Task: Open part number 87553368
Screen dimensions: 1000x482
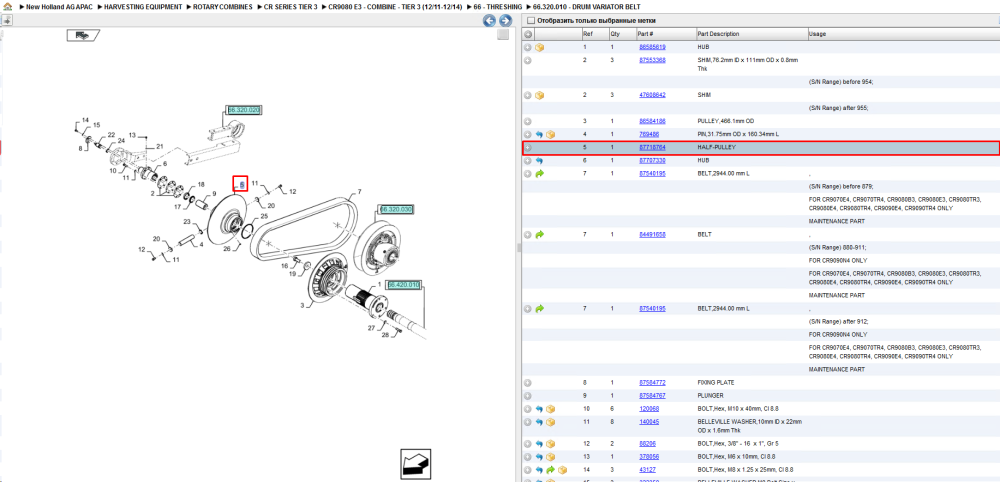Action: (x=652, y=60)
